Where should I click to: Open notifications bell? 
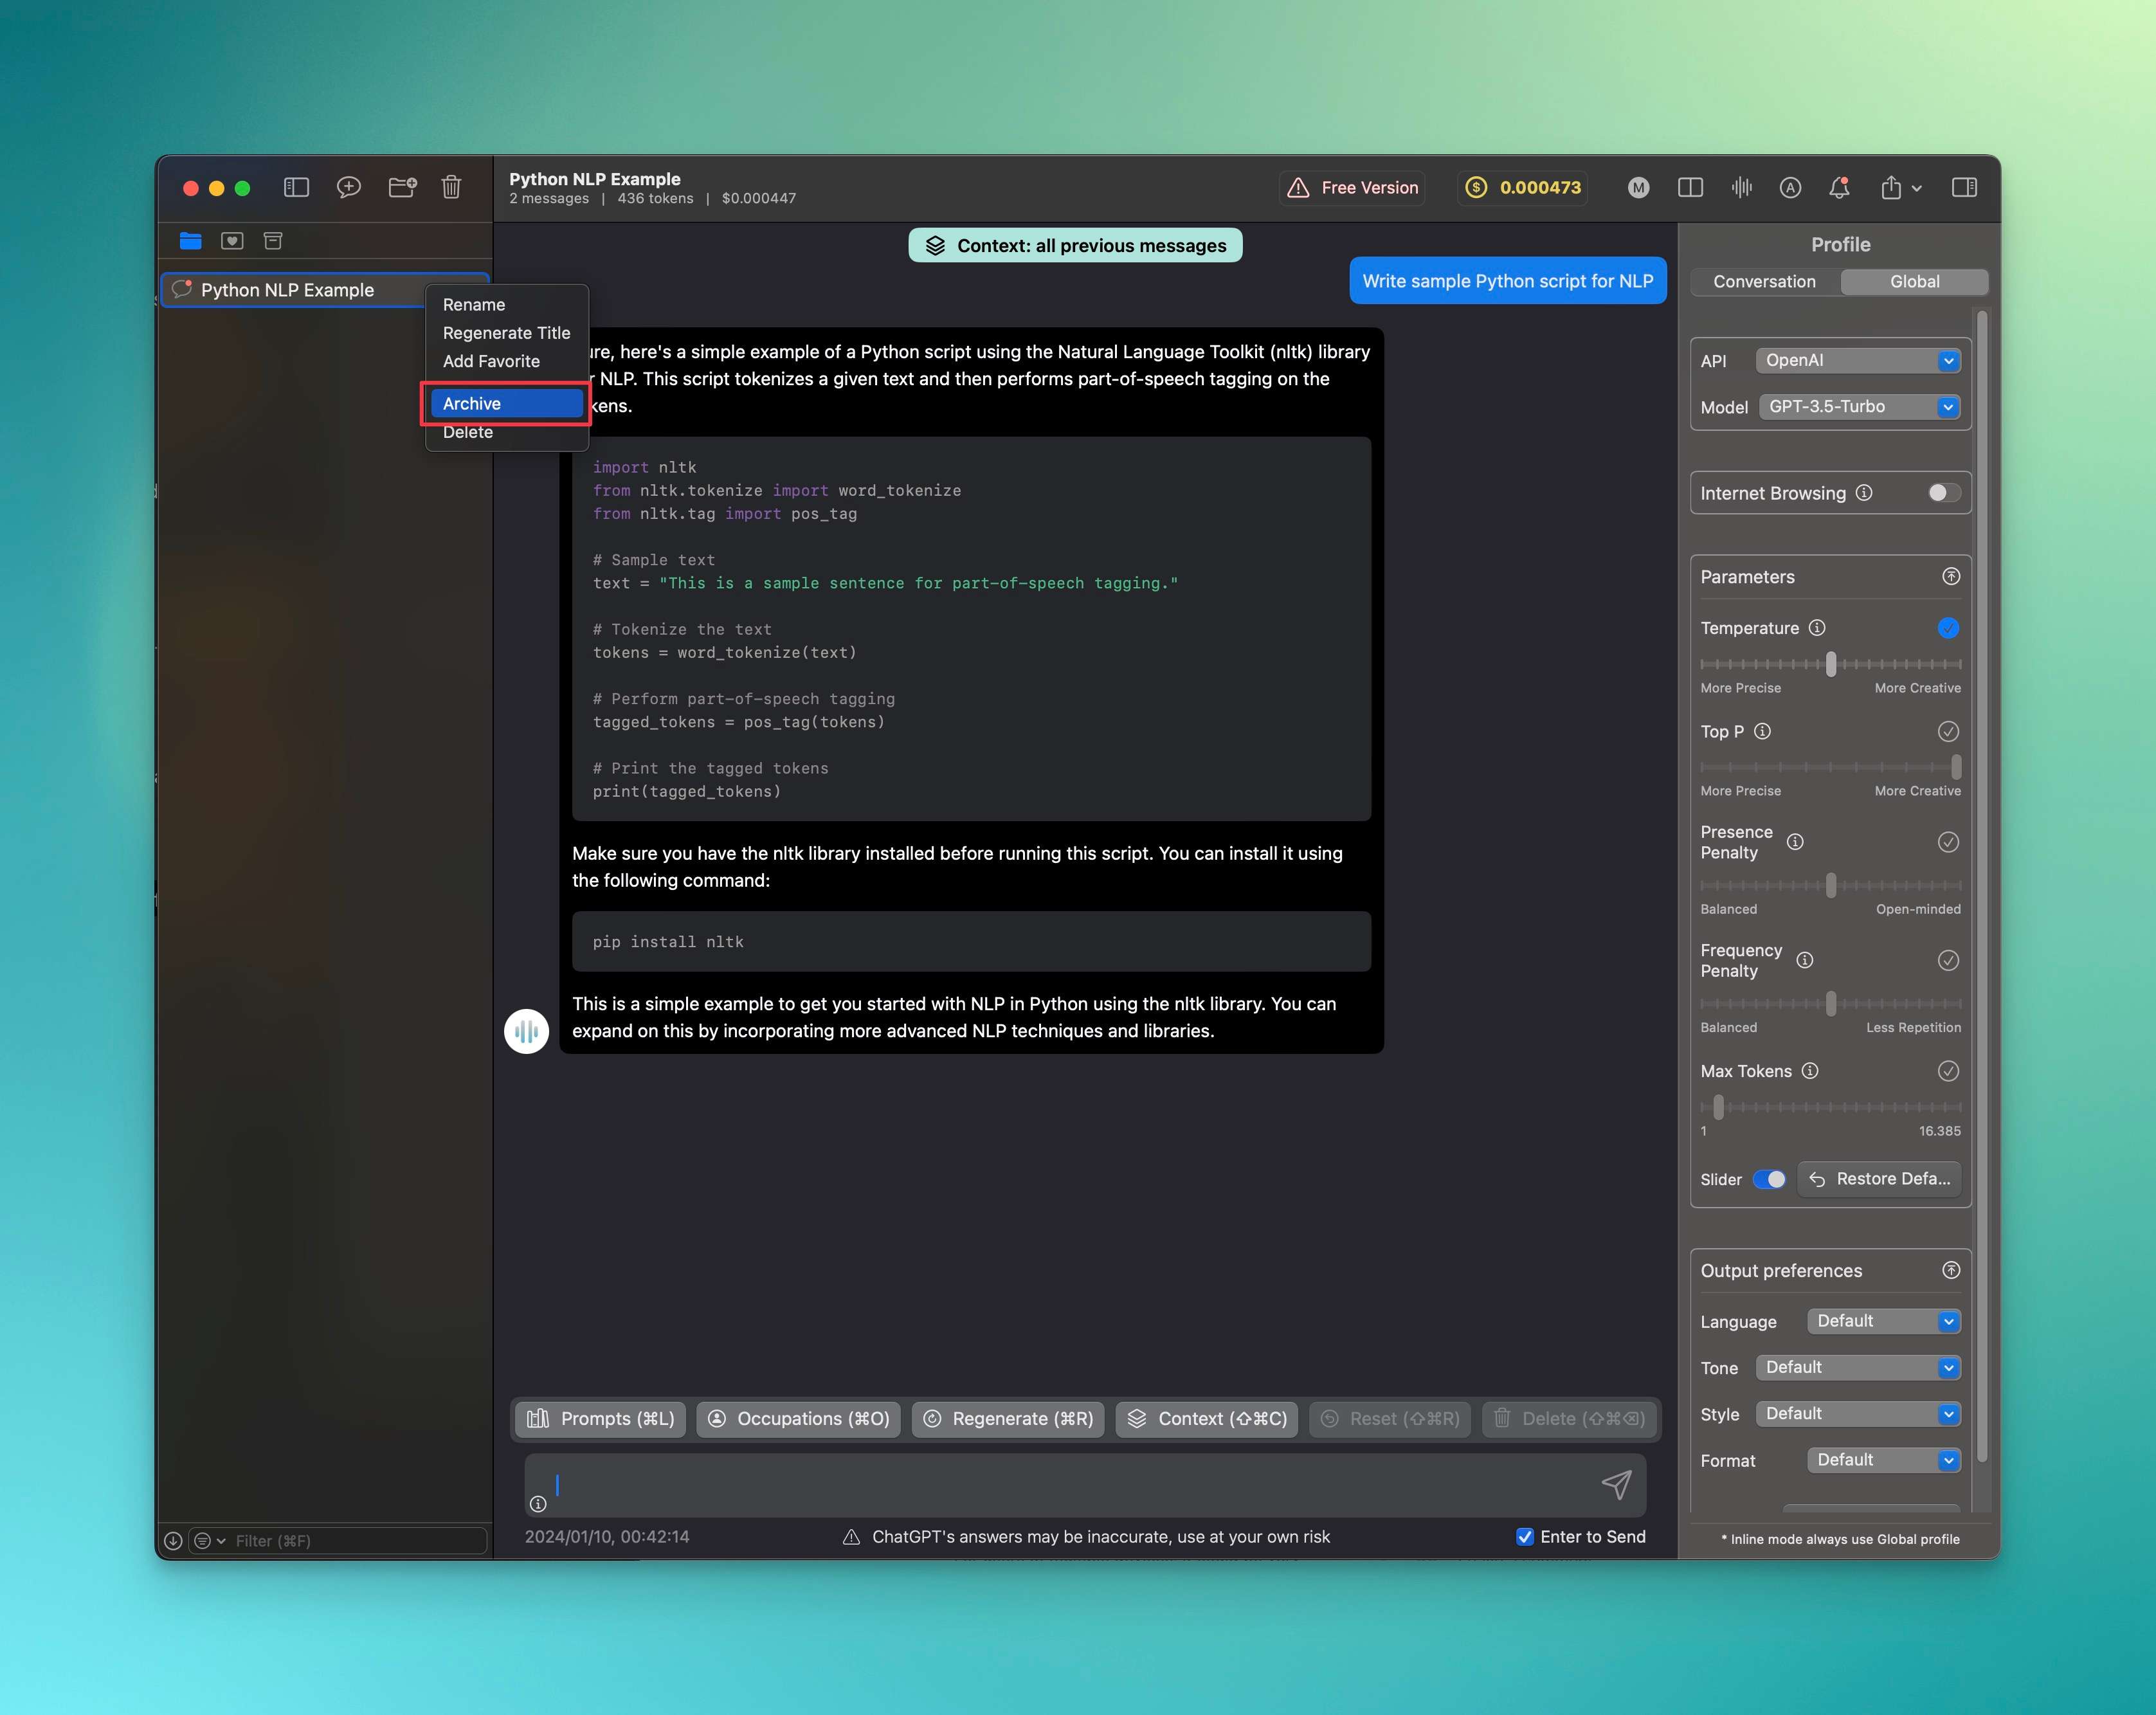tap(1839, 187)
